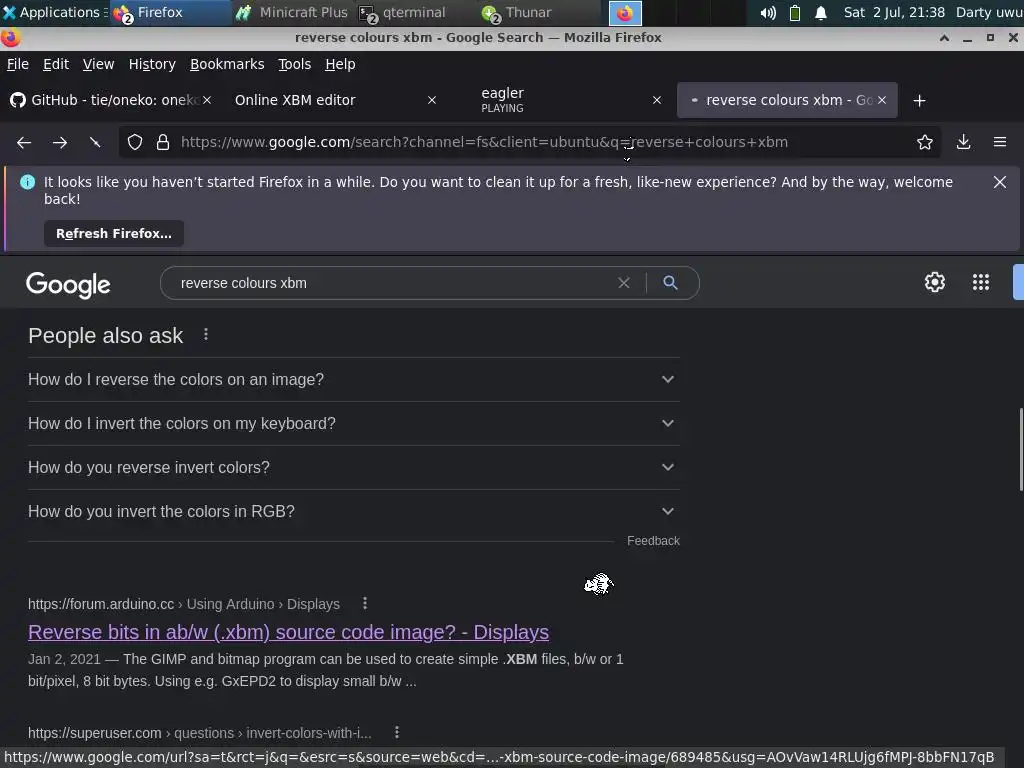Open the Firefox downloads panel

pos(963,142)
